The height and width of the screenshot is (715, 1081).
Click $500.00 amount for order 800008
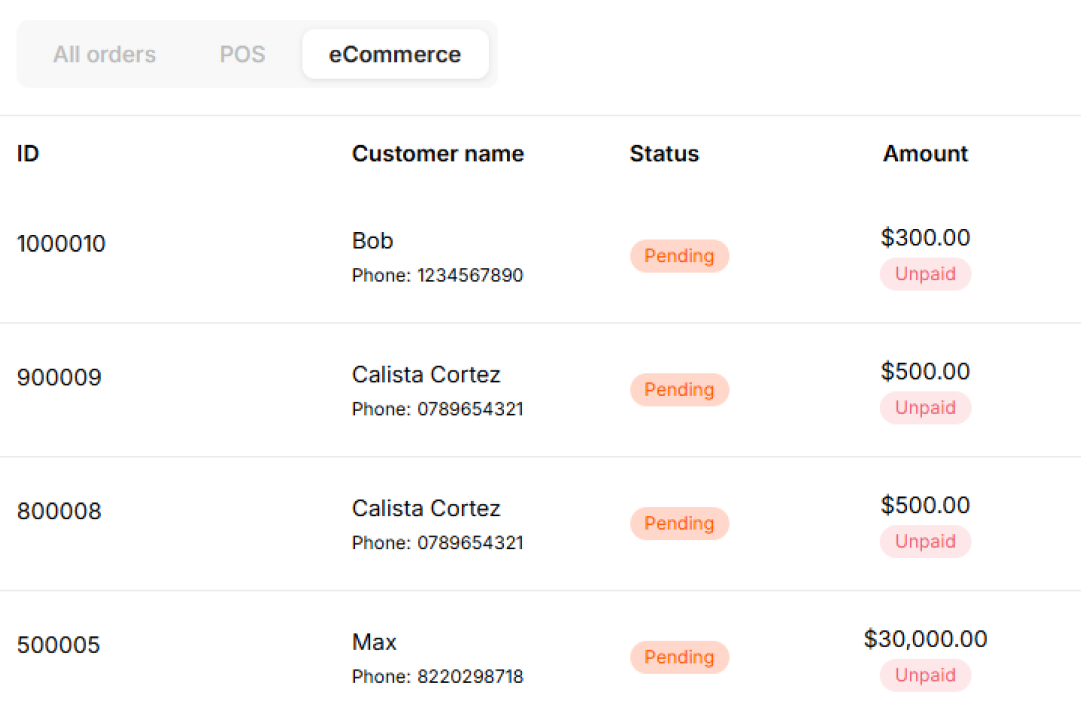pyautogui.click(x=925, y=505)
